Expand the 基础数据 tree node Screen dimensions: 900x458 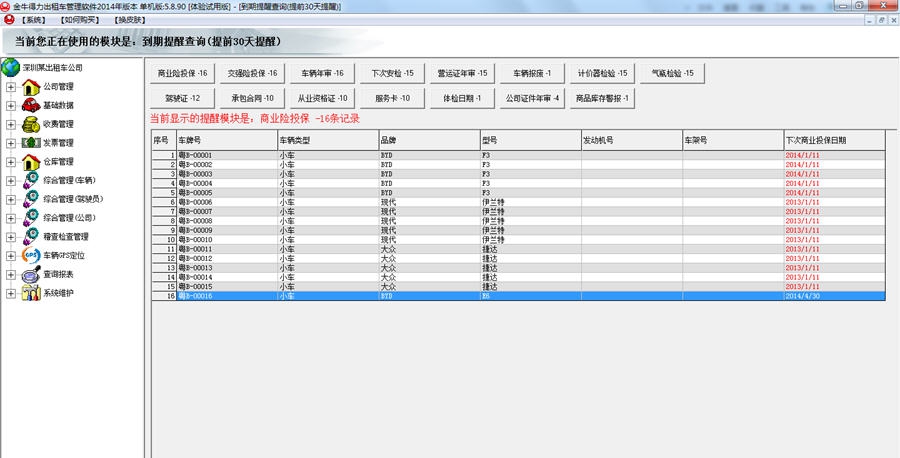click(x=11, y=106)
